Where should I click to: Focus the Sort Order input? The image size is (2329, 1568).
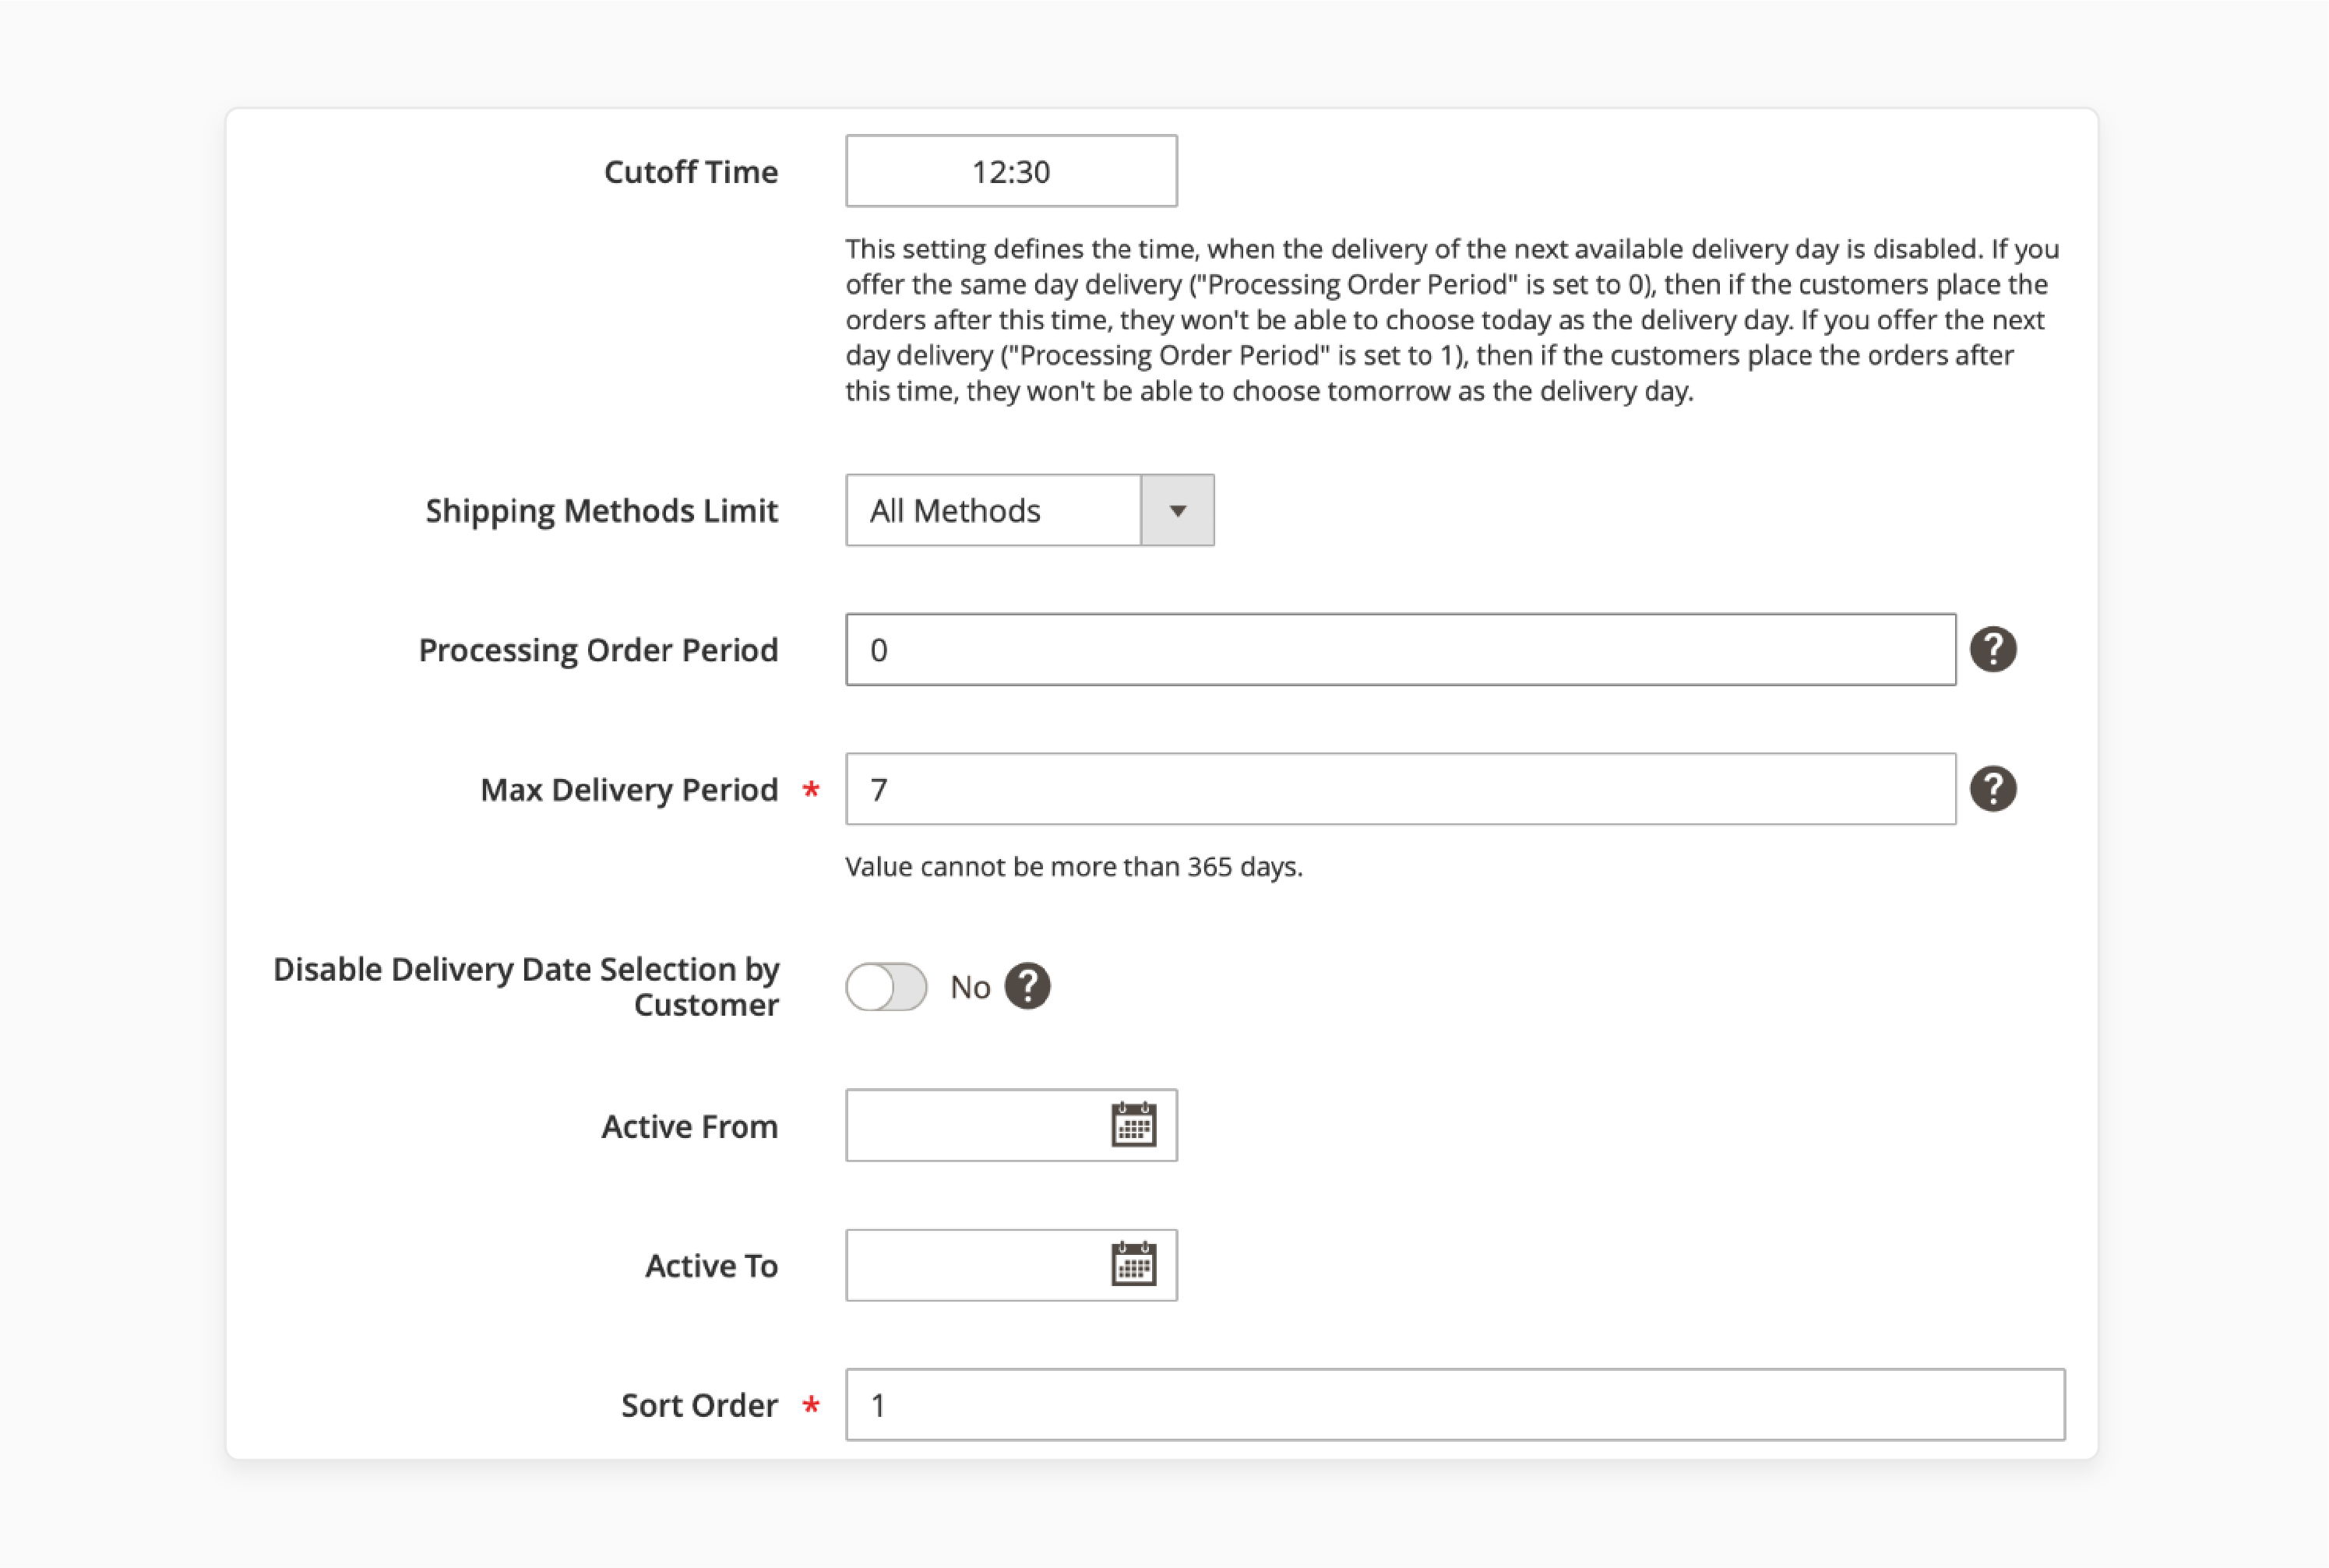(x=1455, y=1404)
